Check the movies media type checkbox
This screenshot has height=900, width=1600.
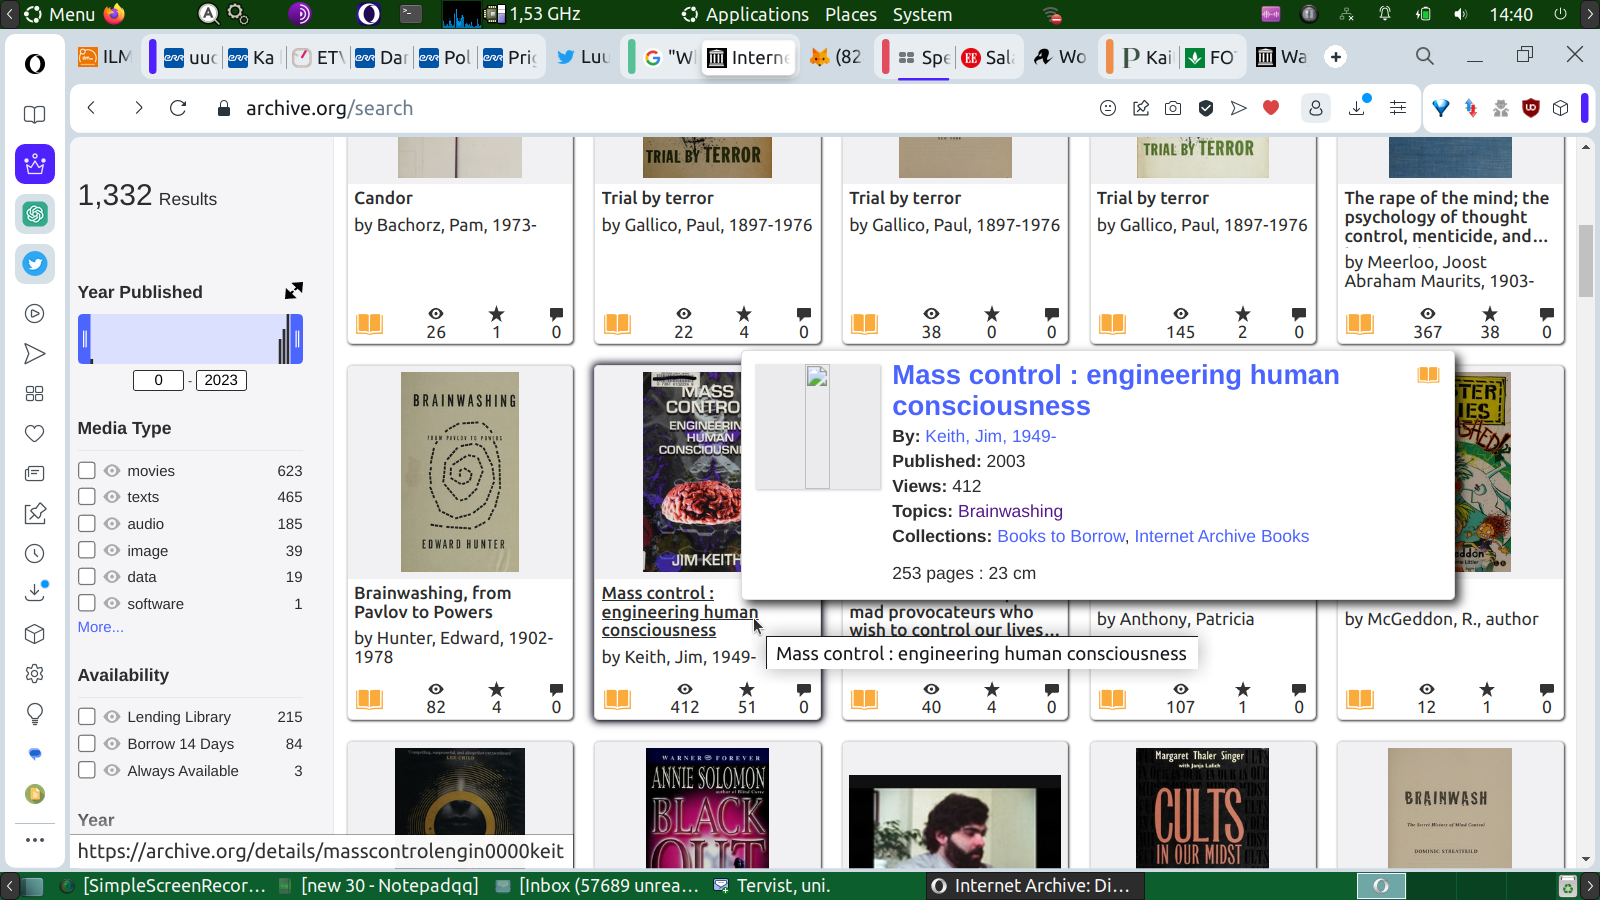[x=87, y=470]
